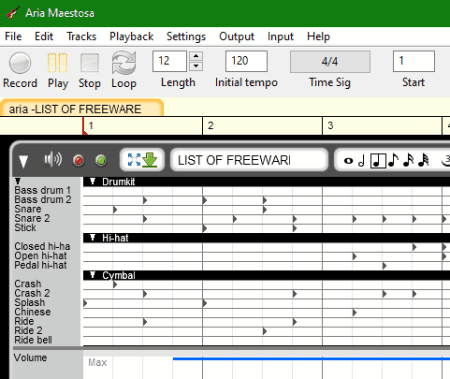This screenshot has width=450, height=379.
Task: Open the Edit menu
Action: coord(44,36)
